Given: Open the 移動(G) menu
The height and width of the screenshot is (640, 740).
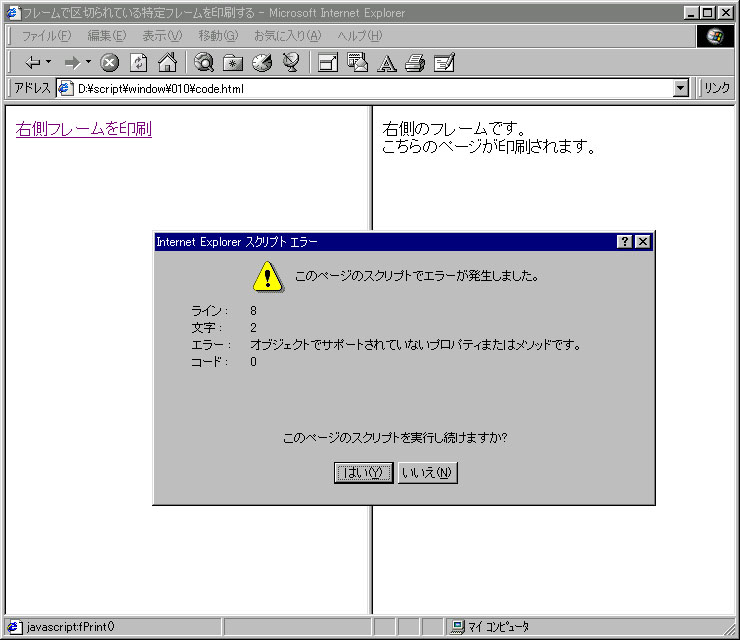Looking at the screenshot, I should tap(219, 36).
